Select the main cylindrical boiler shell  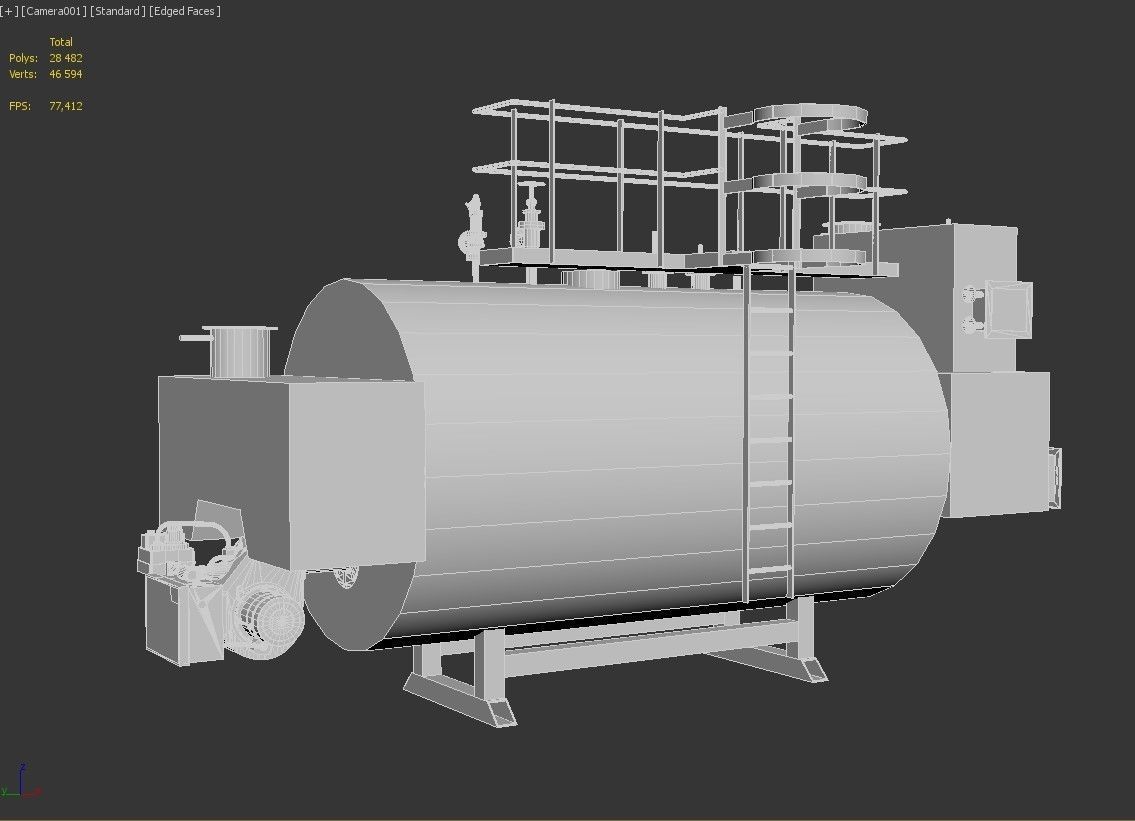(x=600, y=450)
